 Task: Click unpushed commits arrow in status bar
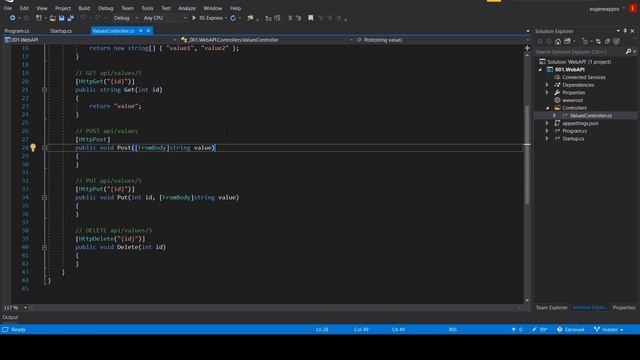[x=517, y=329]
